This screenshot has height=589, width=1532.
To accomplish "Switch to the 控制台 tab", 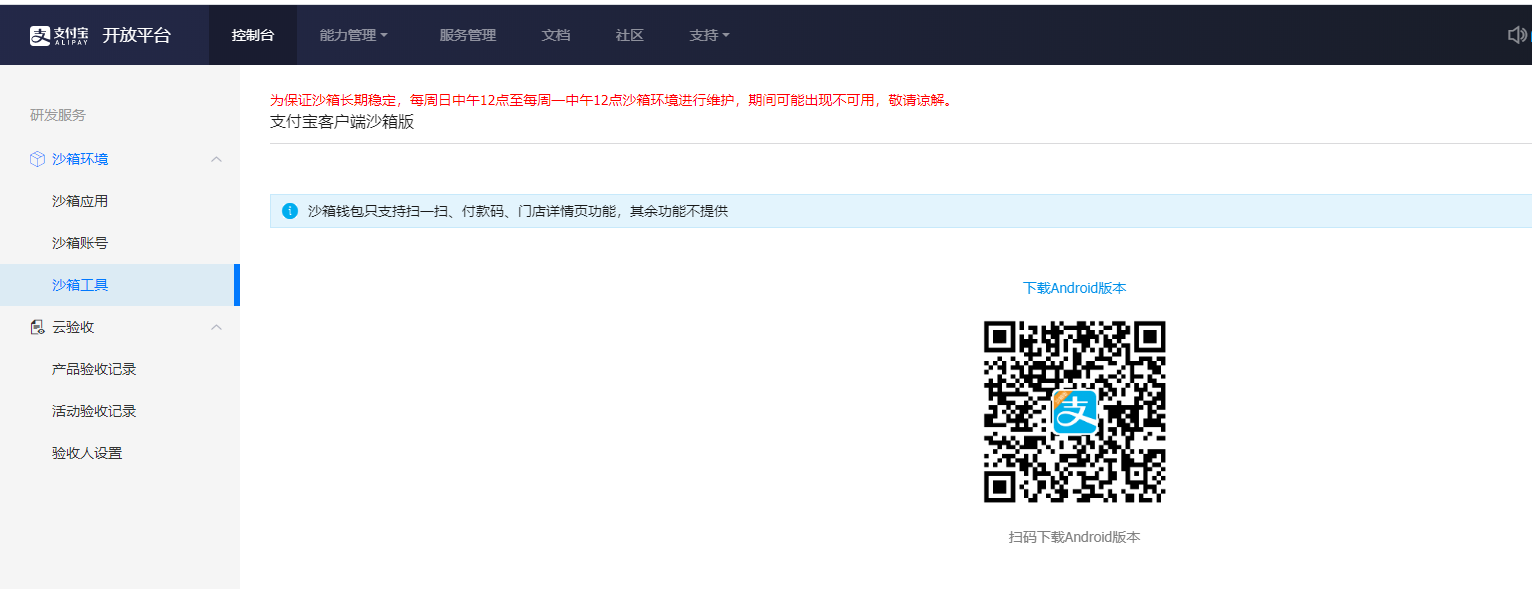I will pyautogui.click(x=253, y=35).
